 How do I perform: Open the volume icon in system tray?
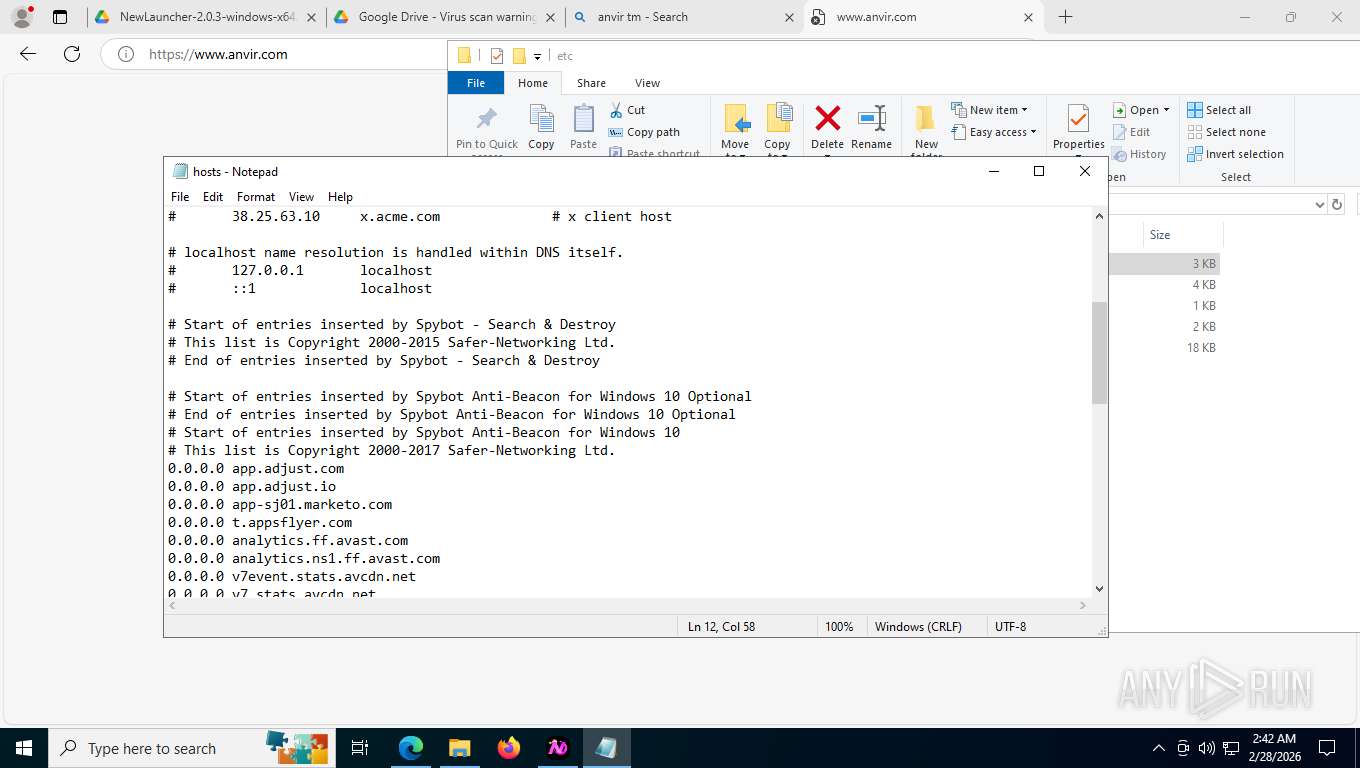[x=1207, y=748]
